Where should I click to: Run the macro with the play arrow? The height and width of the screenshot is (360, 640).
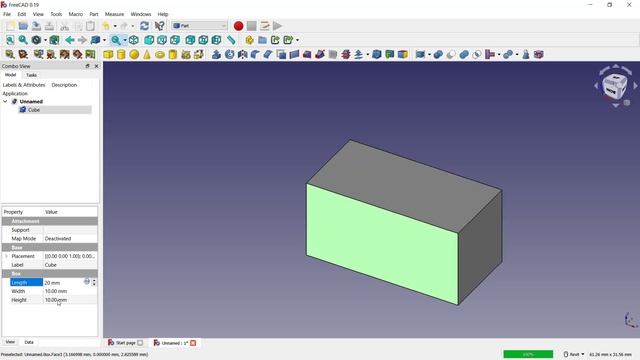(x=278, y=26)
